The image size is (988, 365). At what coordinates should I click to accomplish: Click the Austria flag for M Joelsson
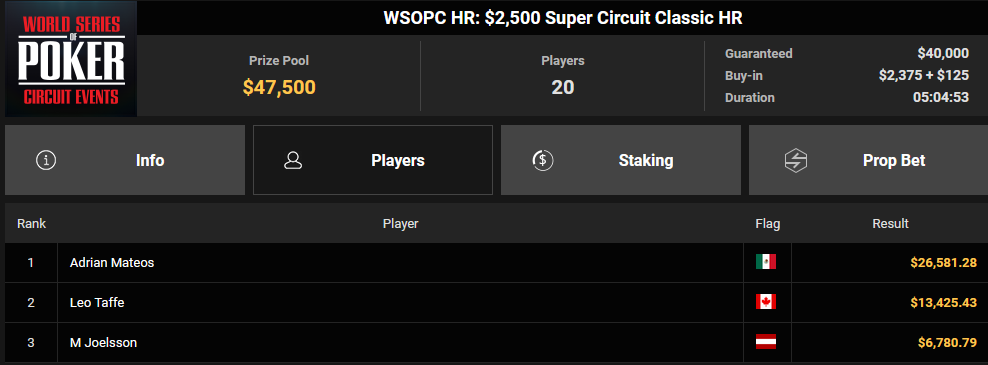click(x=766, y=342)
